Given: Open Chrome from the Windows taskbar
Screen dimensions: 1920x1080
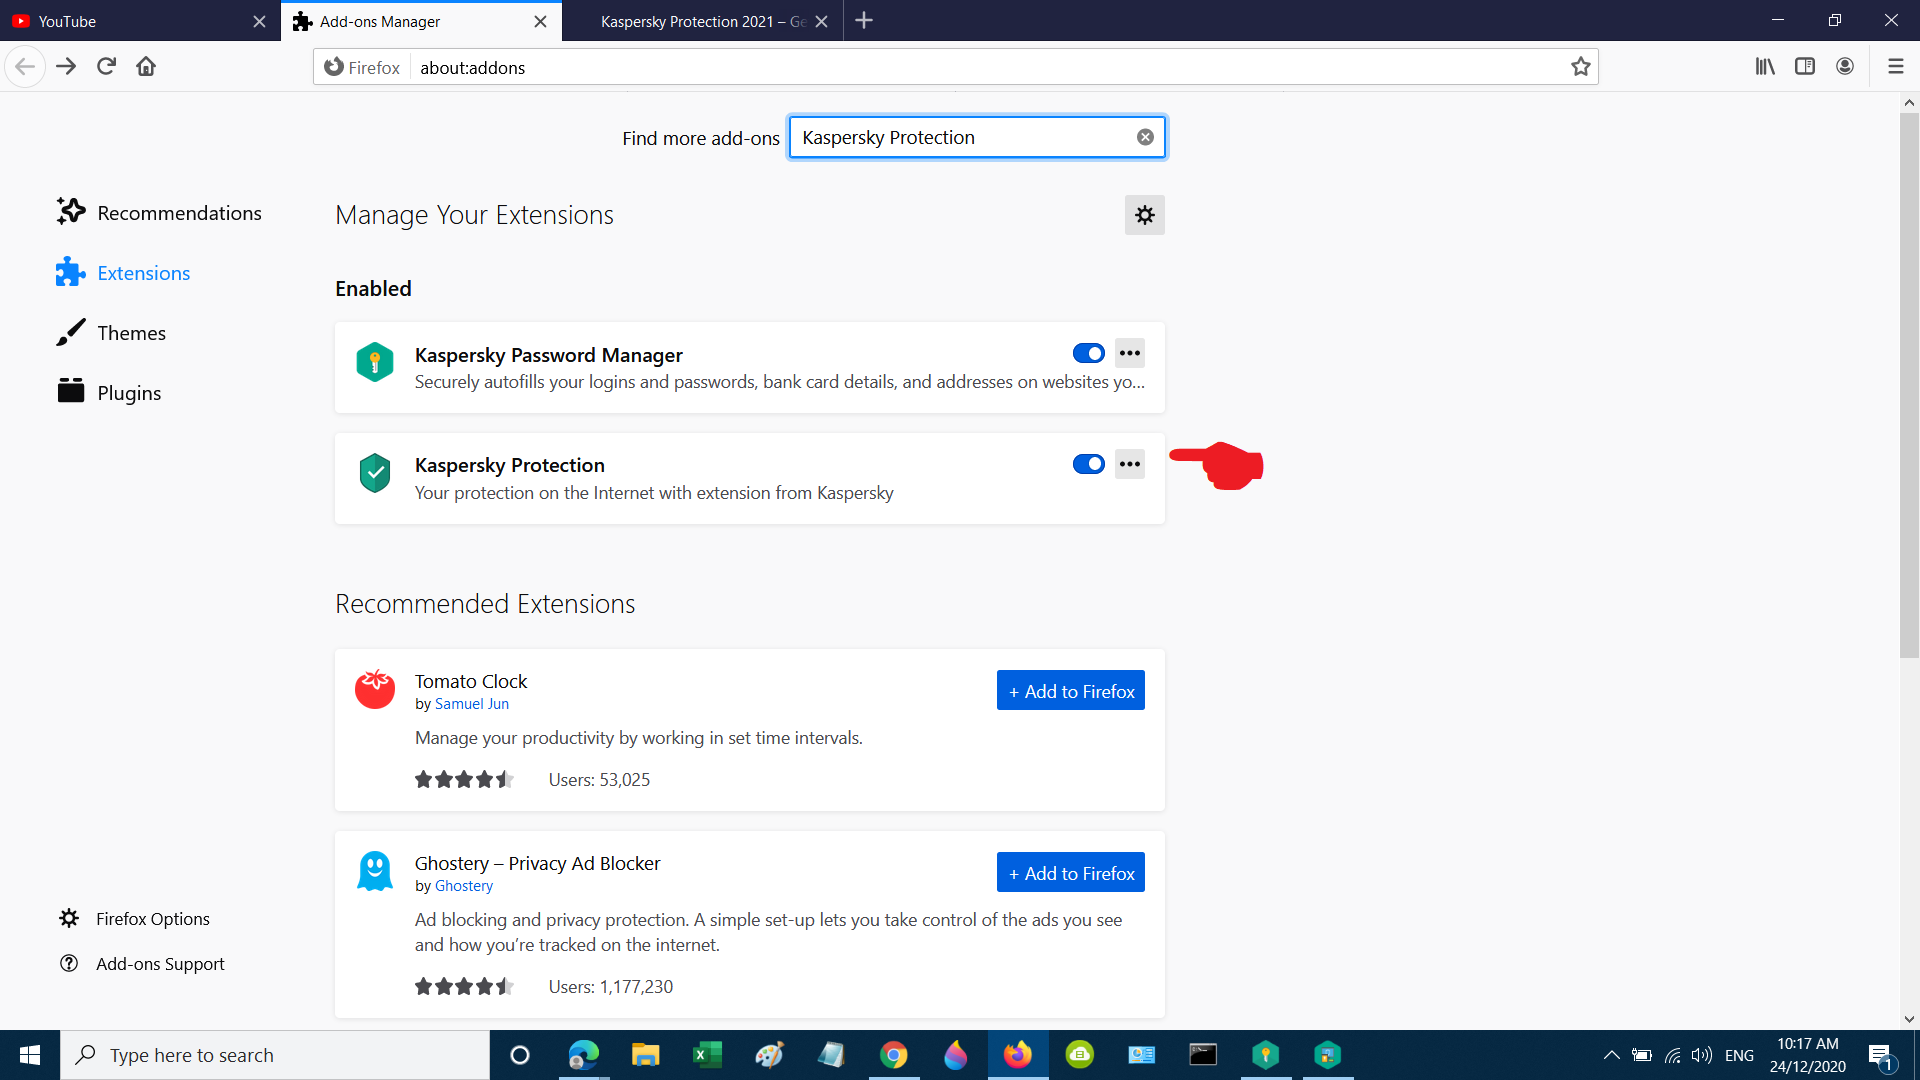Looking at the screenshot, I should [x=893, y=1055].
